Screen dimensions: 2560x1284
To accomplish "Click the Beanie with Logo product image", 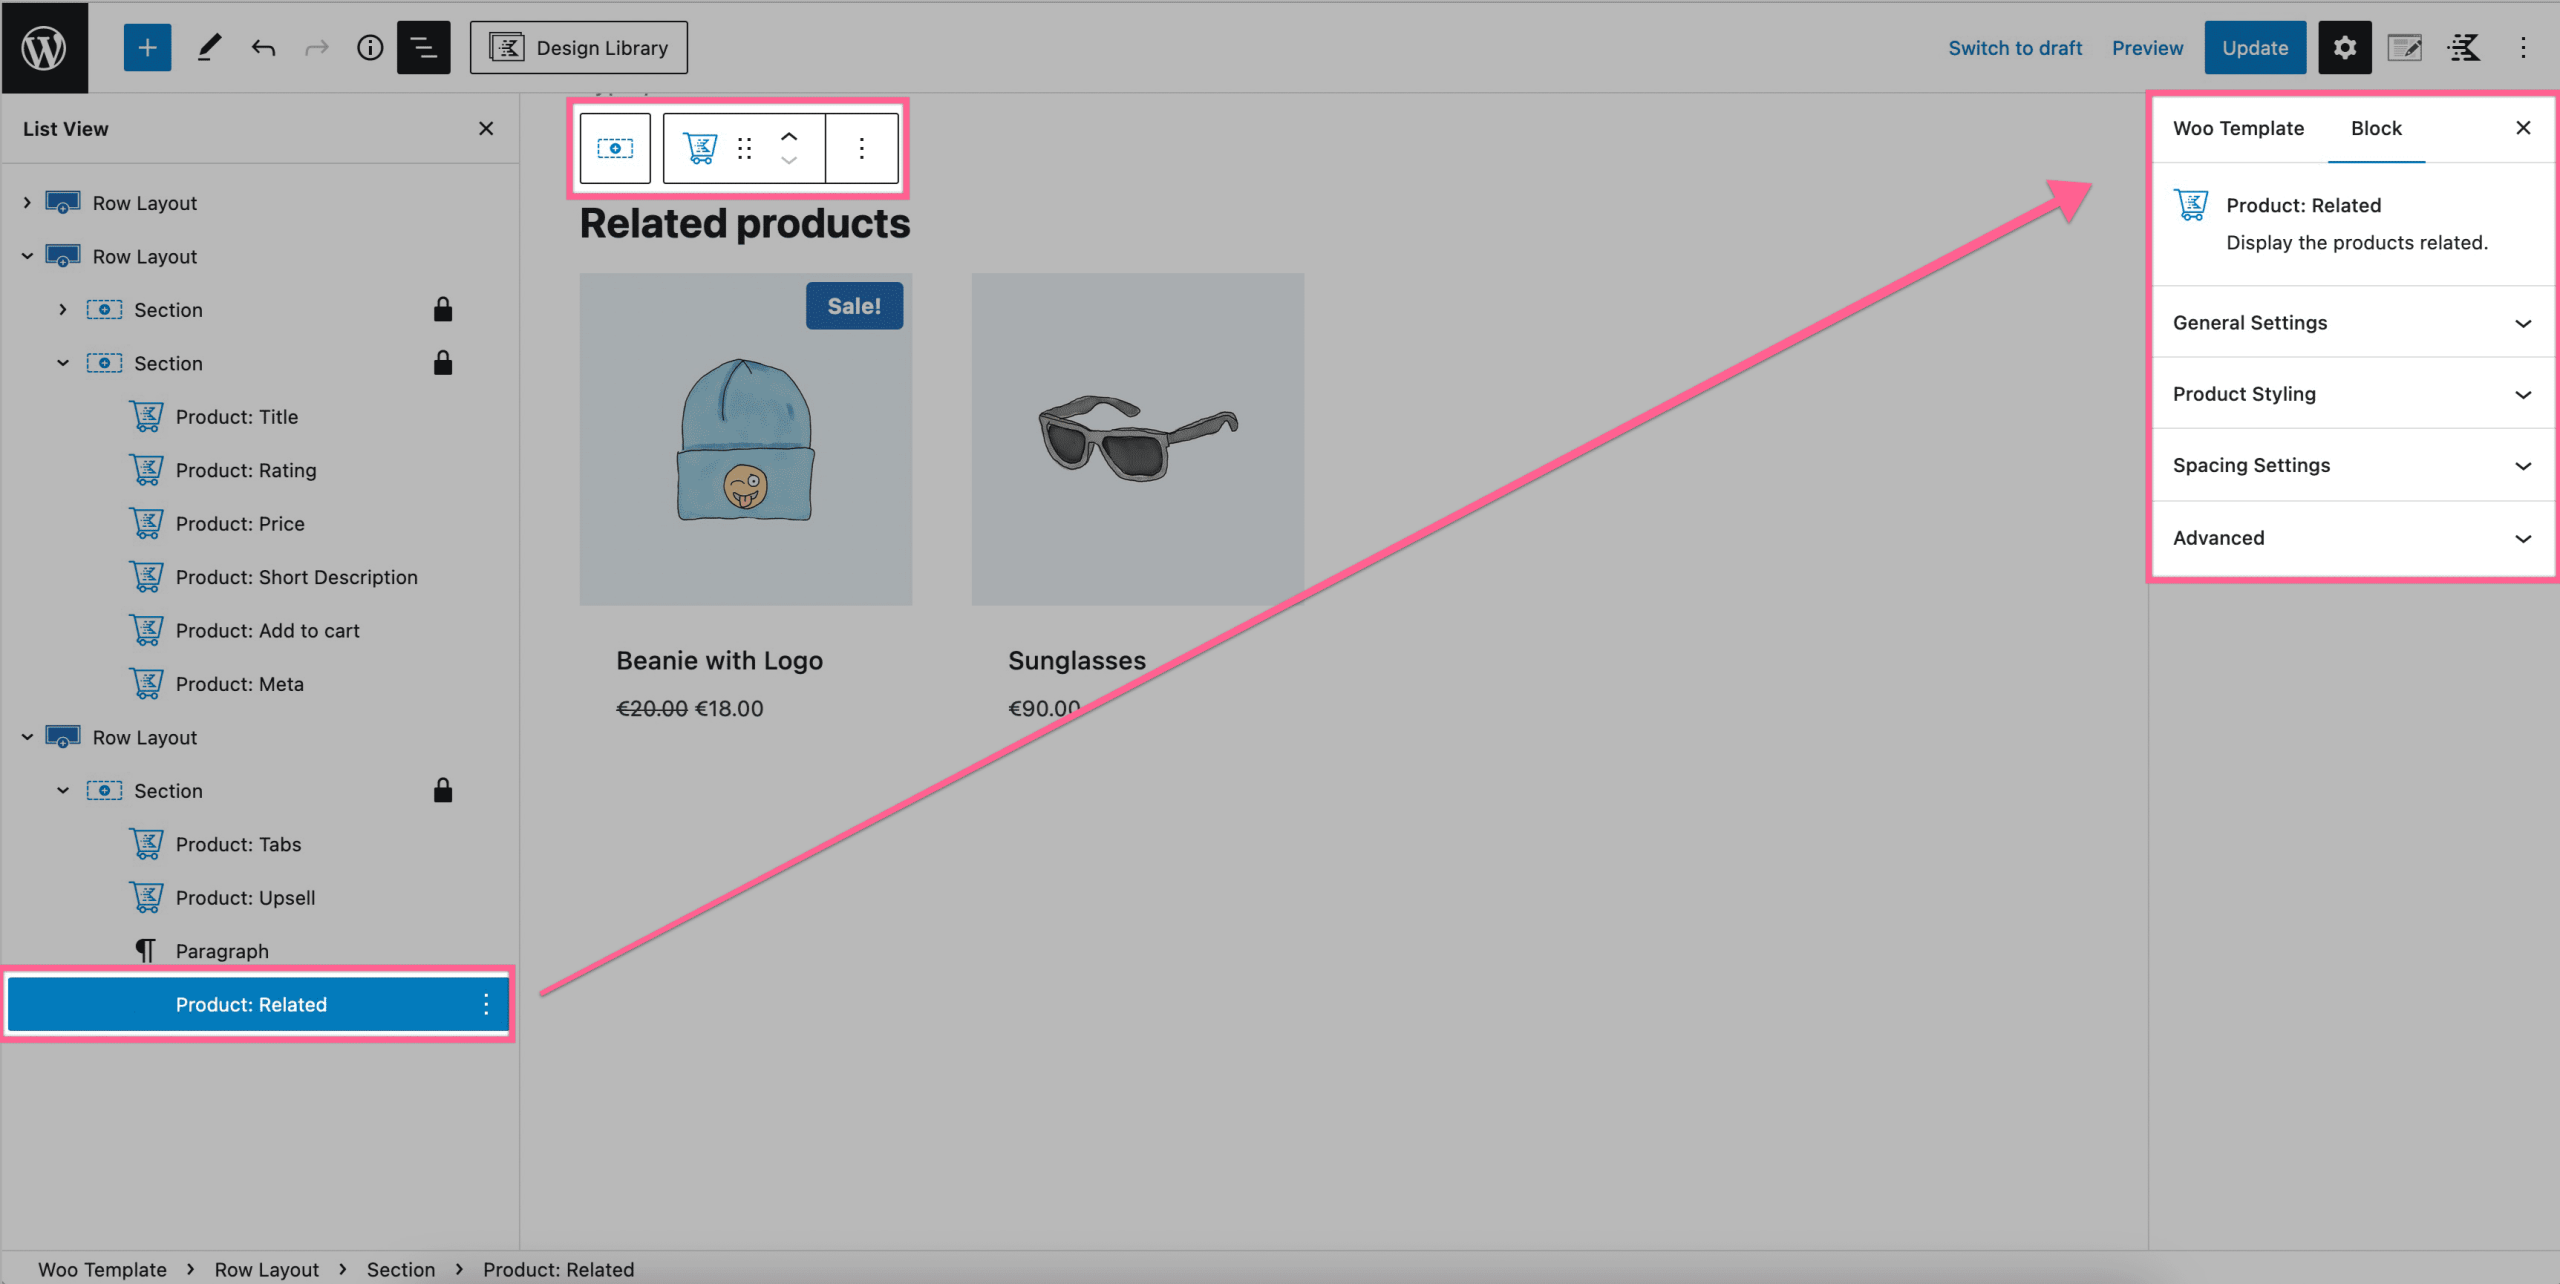I will 746,439.
